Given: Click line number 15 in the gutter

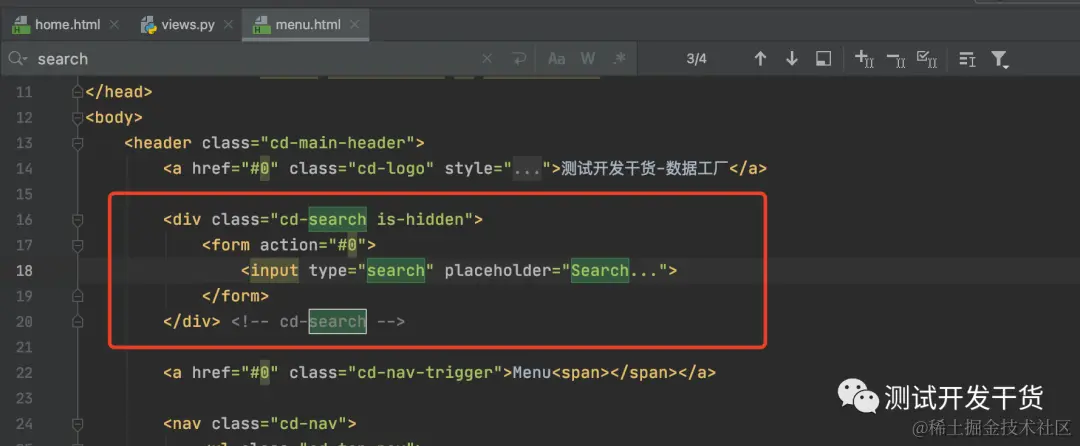Looking at the screenshot, I should [24, 194].
